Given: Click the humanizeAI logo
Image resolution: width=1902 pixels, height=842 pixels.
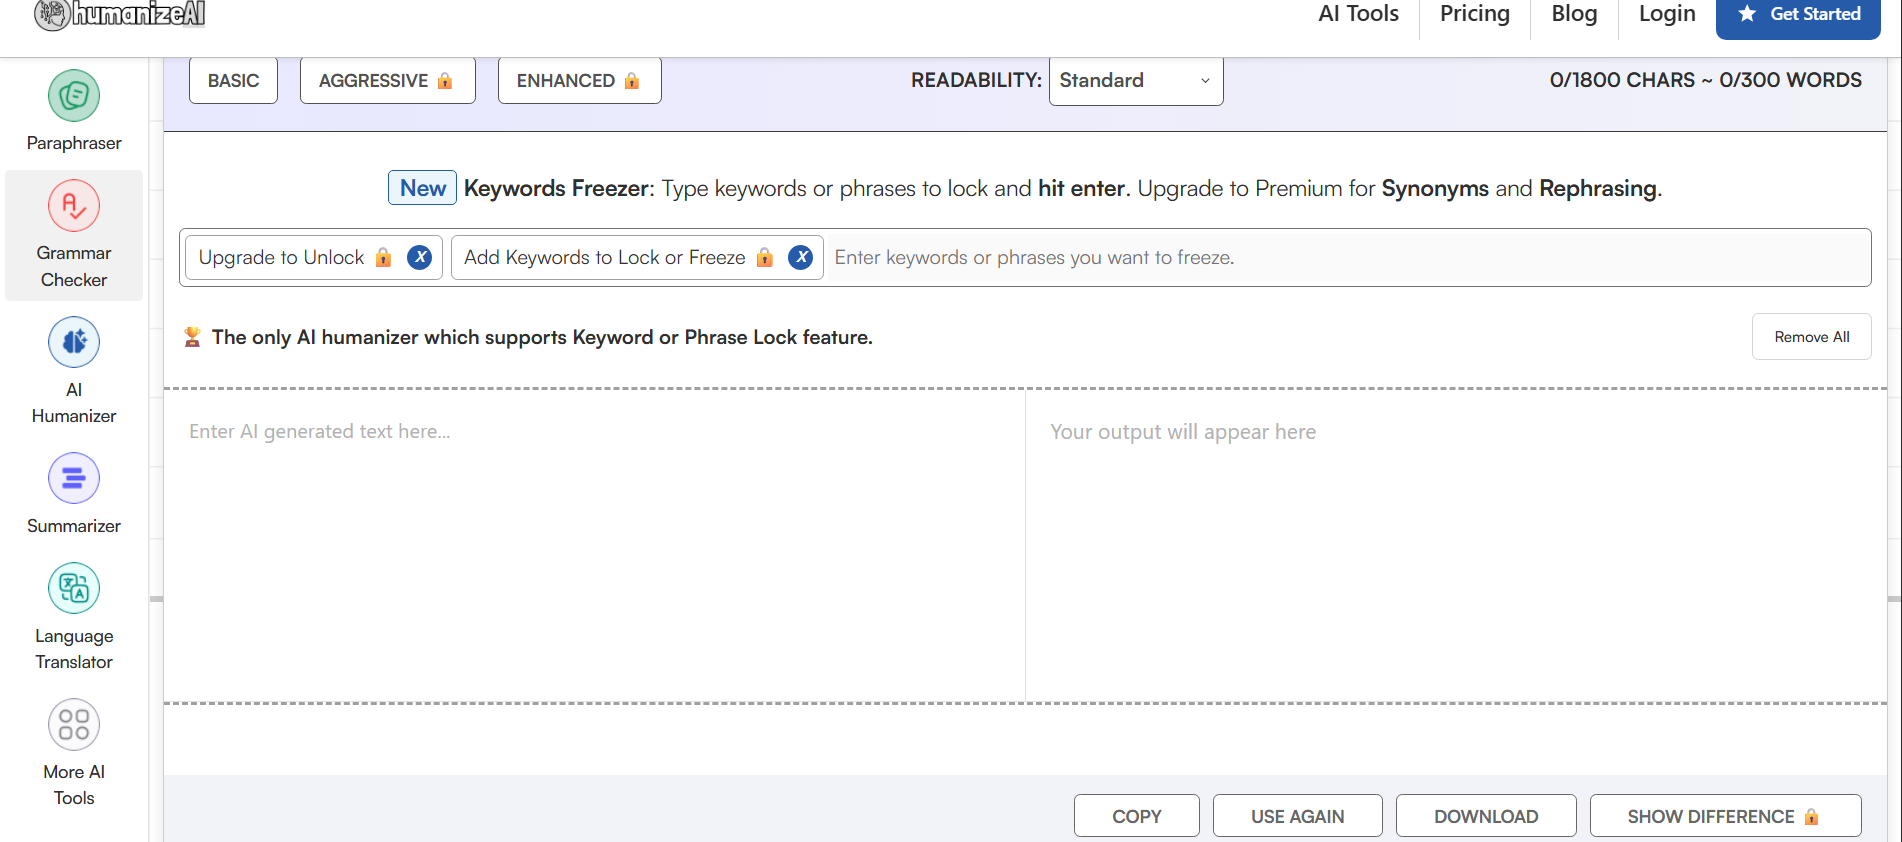Looking at the screenshot, I should [x=120, y=14].
